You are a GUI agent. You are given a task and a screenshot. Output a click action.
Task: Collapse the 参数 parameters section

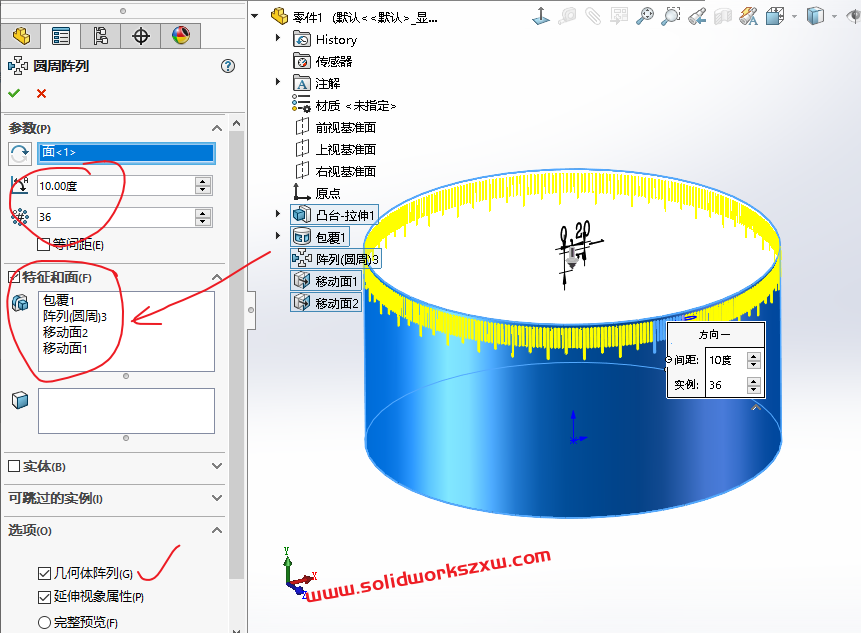pos(217,128)
